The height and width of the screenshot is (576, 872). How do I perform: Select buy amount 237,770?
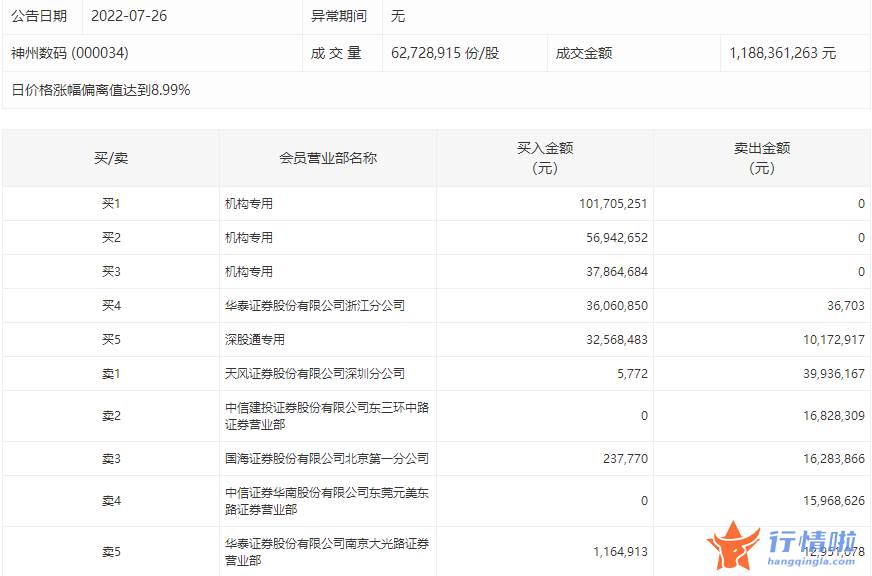tap(625, 458)
